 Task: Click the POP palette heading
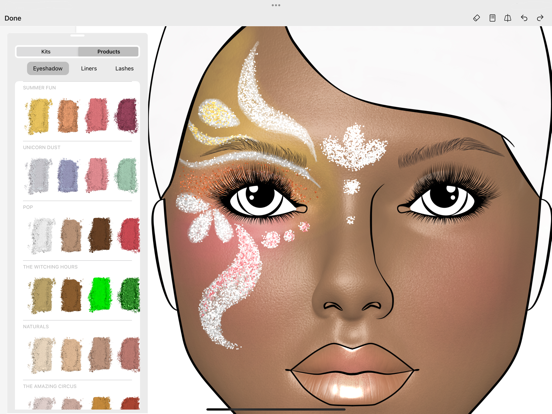coord(28,207)
